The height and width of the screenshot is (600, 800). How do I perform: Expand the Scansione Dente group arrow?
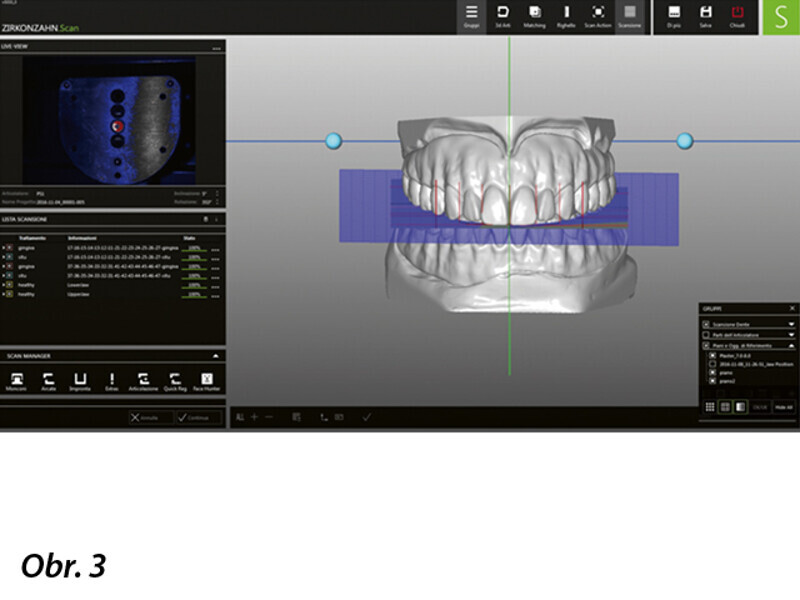pos(791,325)
